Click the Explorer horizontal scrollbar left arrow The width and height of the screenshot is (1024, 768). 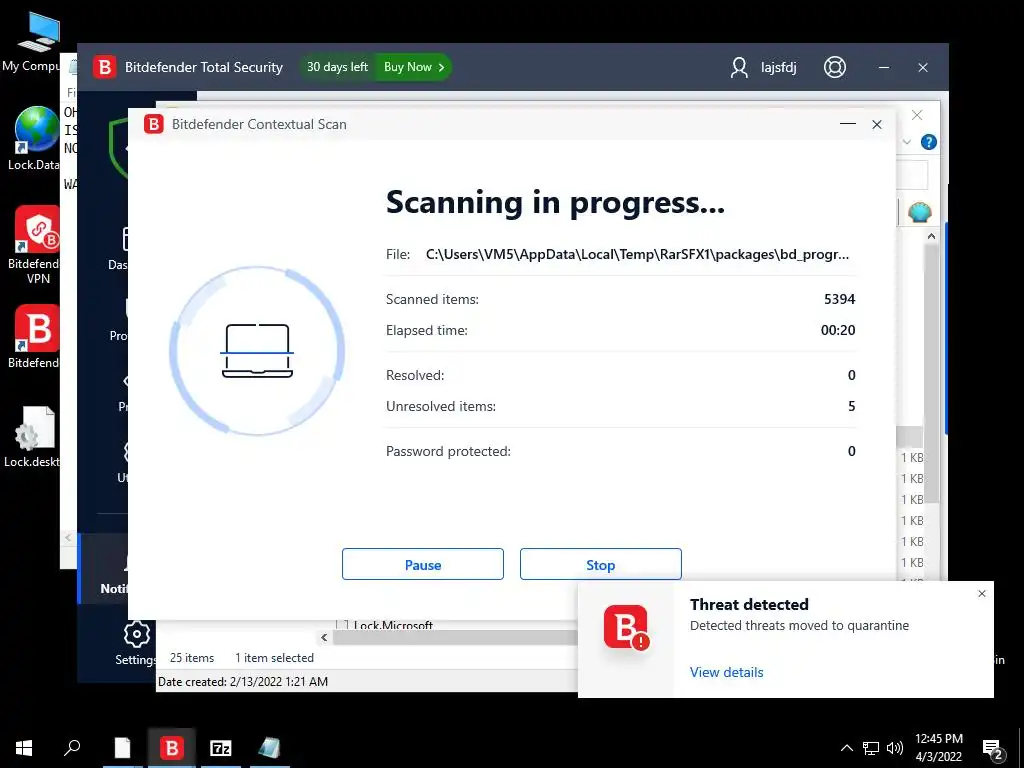[x=324, y=637]
